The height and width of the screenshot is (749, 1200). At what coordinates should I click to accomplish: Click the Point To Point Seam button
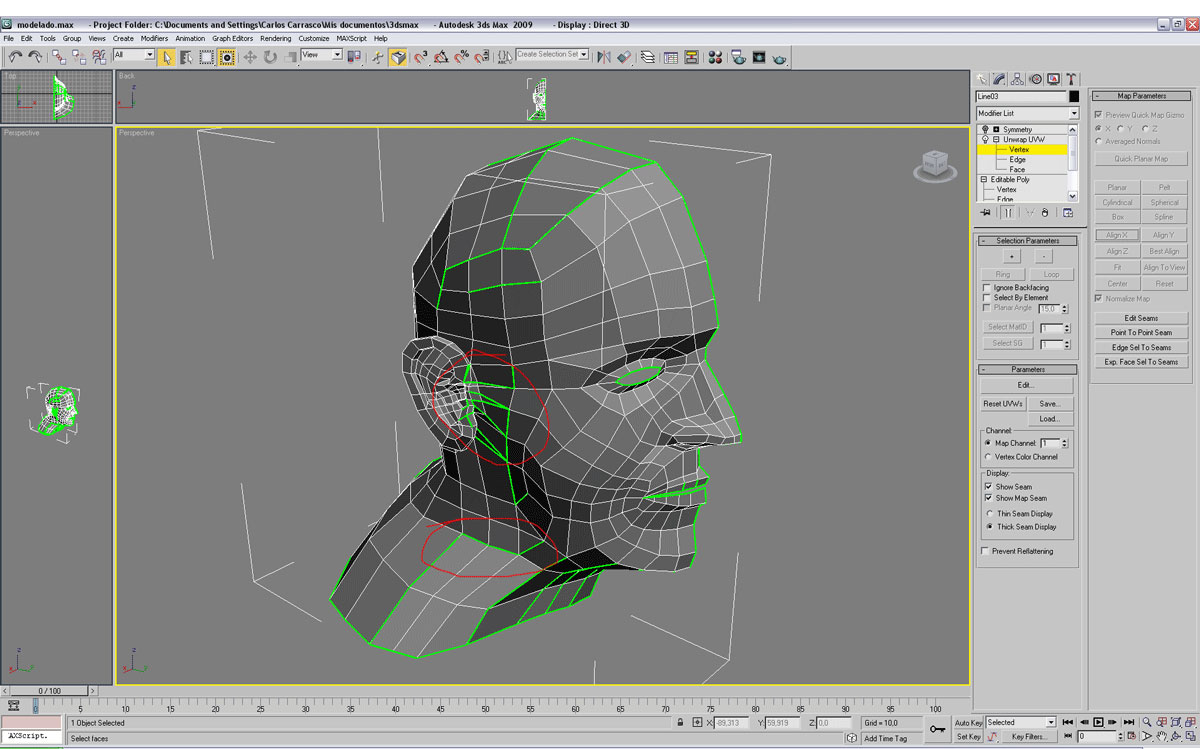pyautogui.click(x=1141, y=332)
